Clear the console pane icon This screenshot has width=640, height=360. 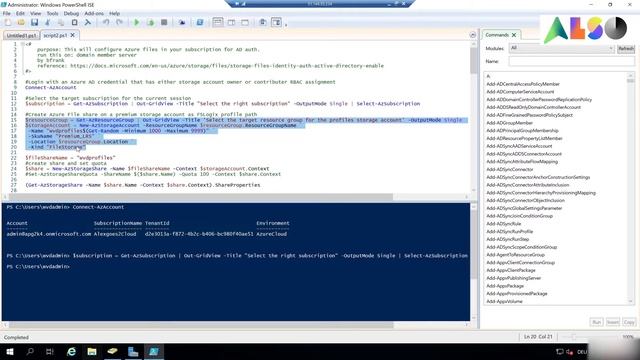(87, 22)
